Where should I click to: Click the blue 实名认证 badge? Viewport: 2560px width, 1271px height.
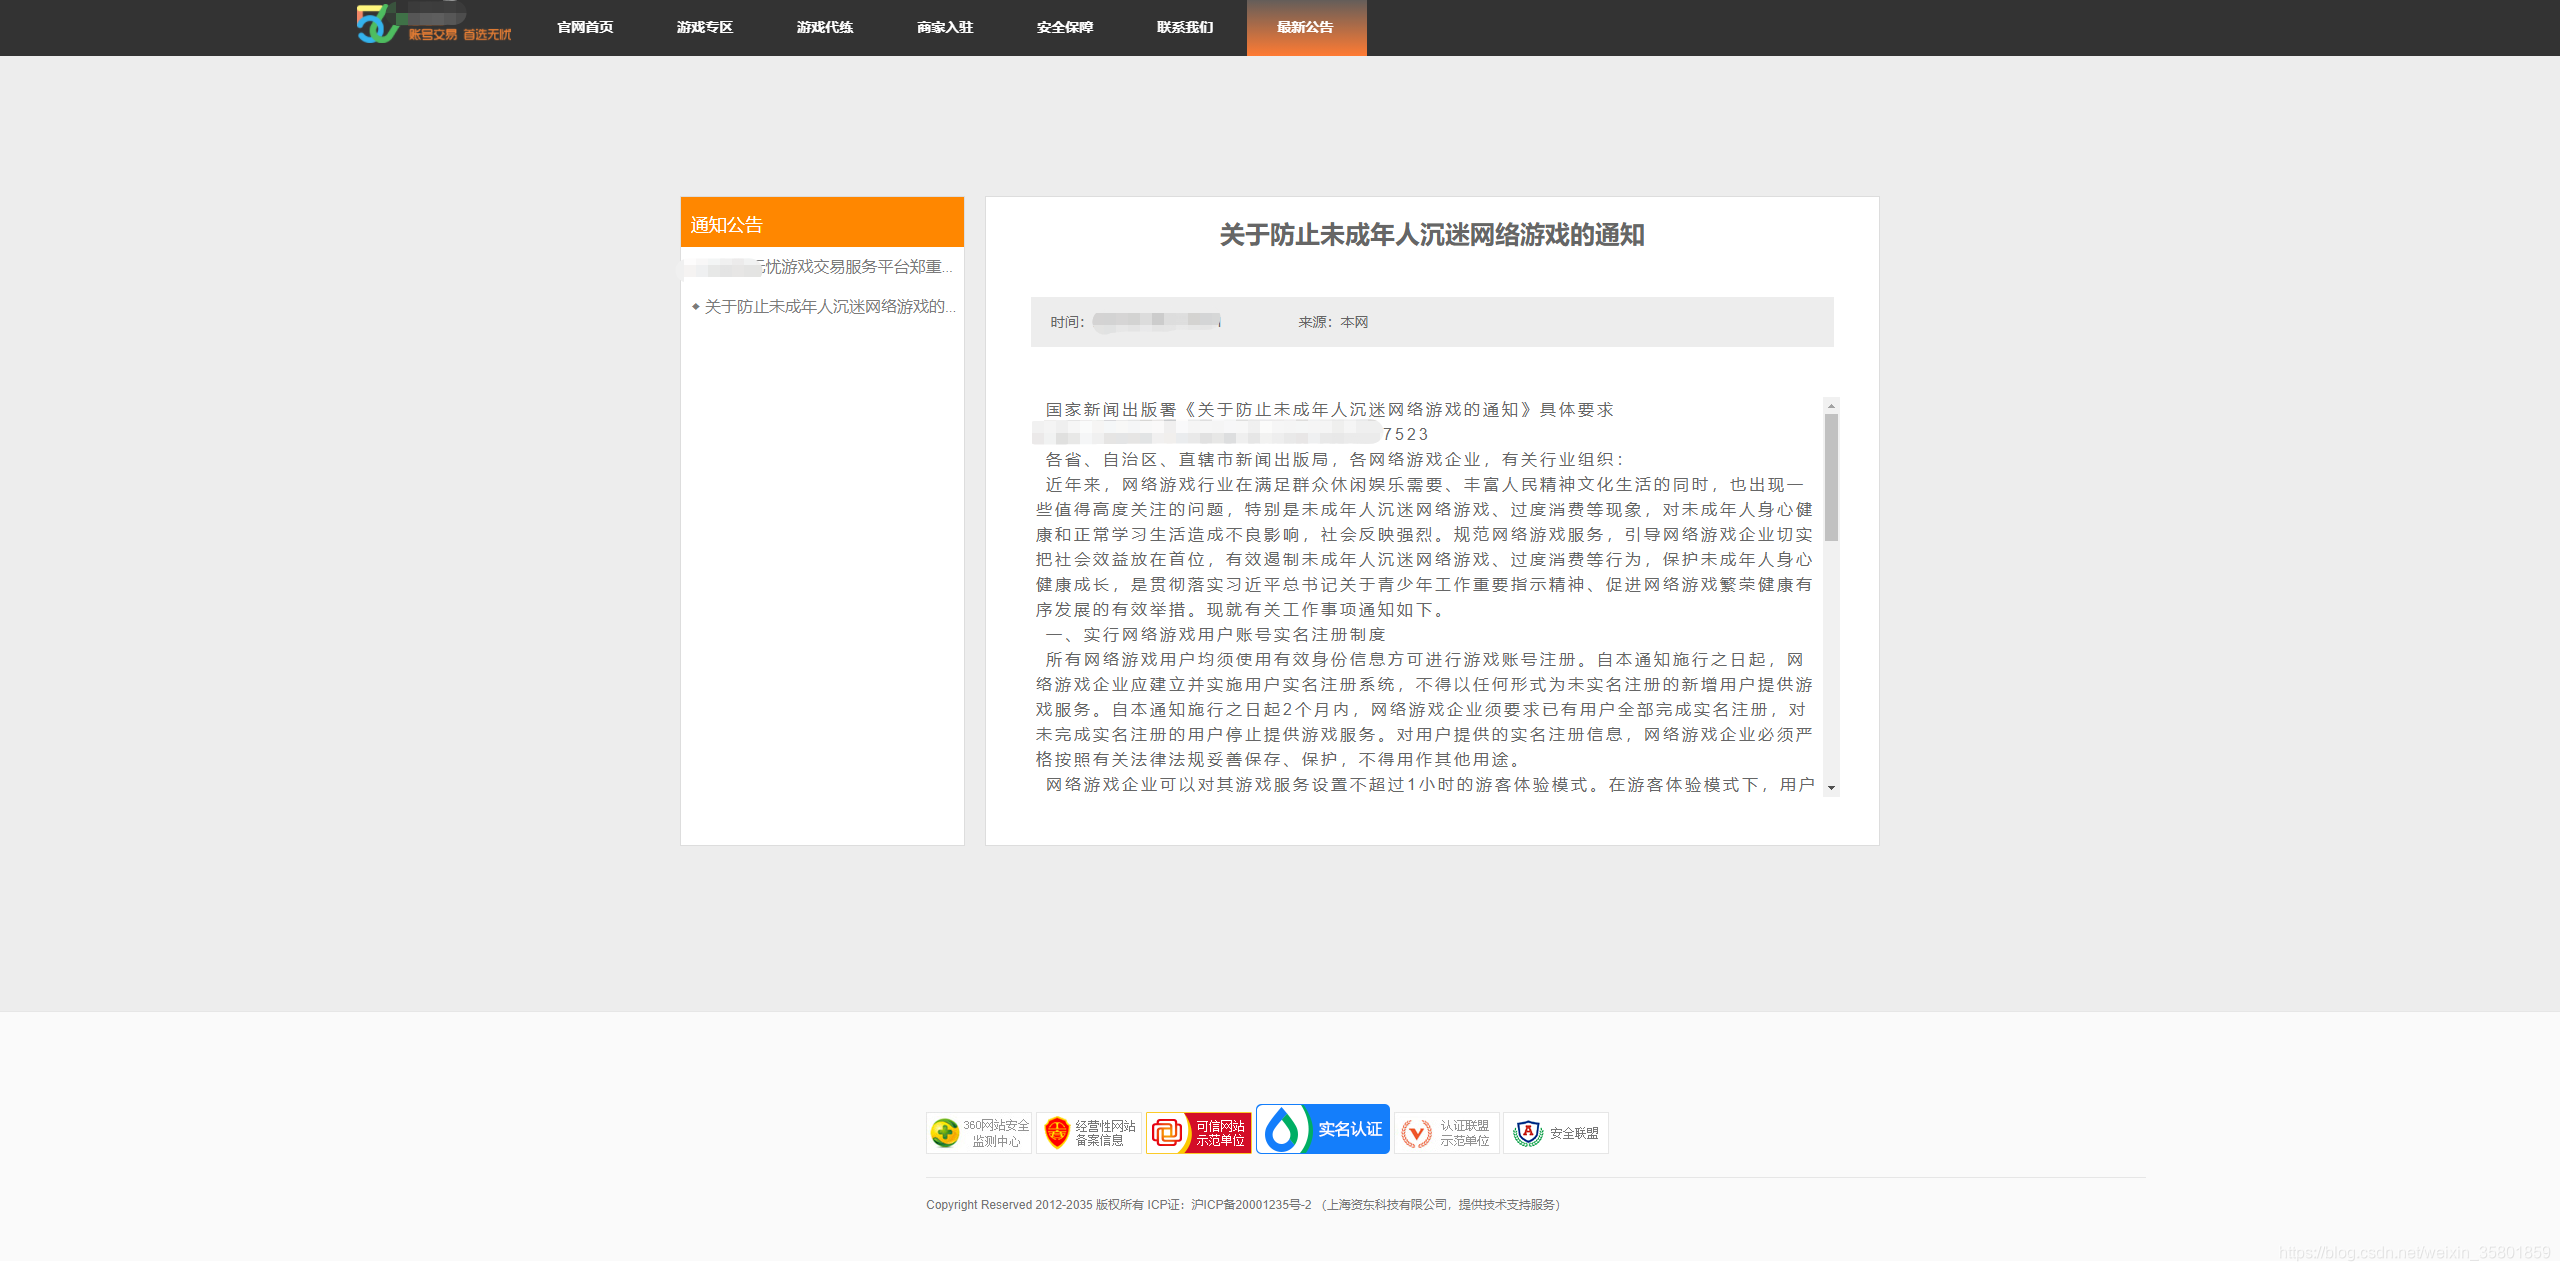[x=1322, y=1129]
